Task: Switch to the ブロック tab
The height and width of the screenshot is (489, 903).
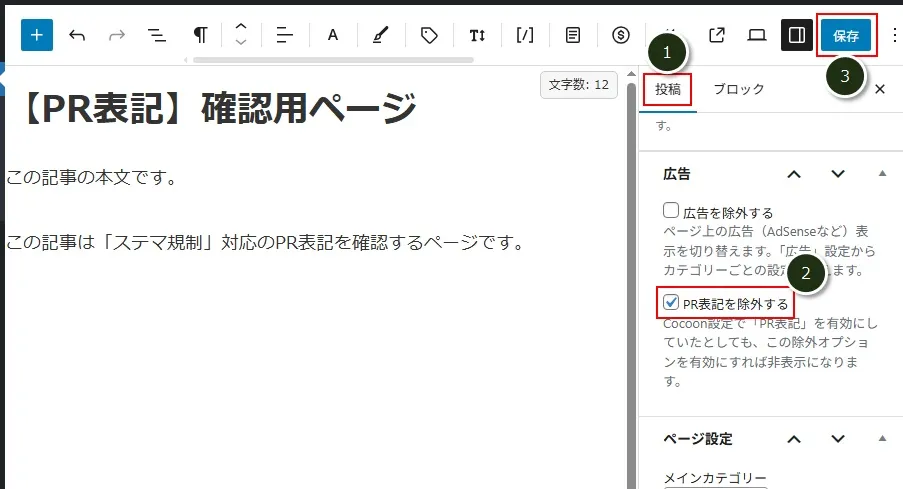Action: point(738,89)
